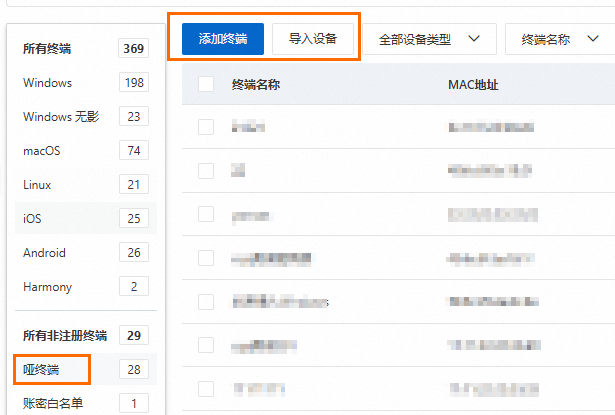Select the third row checkbox

click(x=206, y=214)
